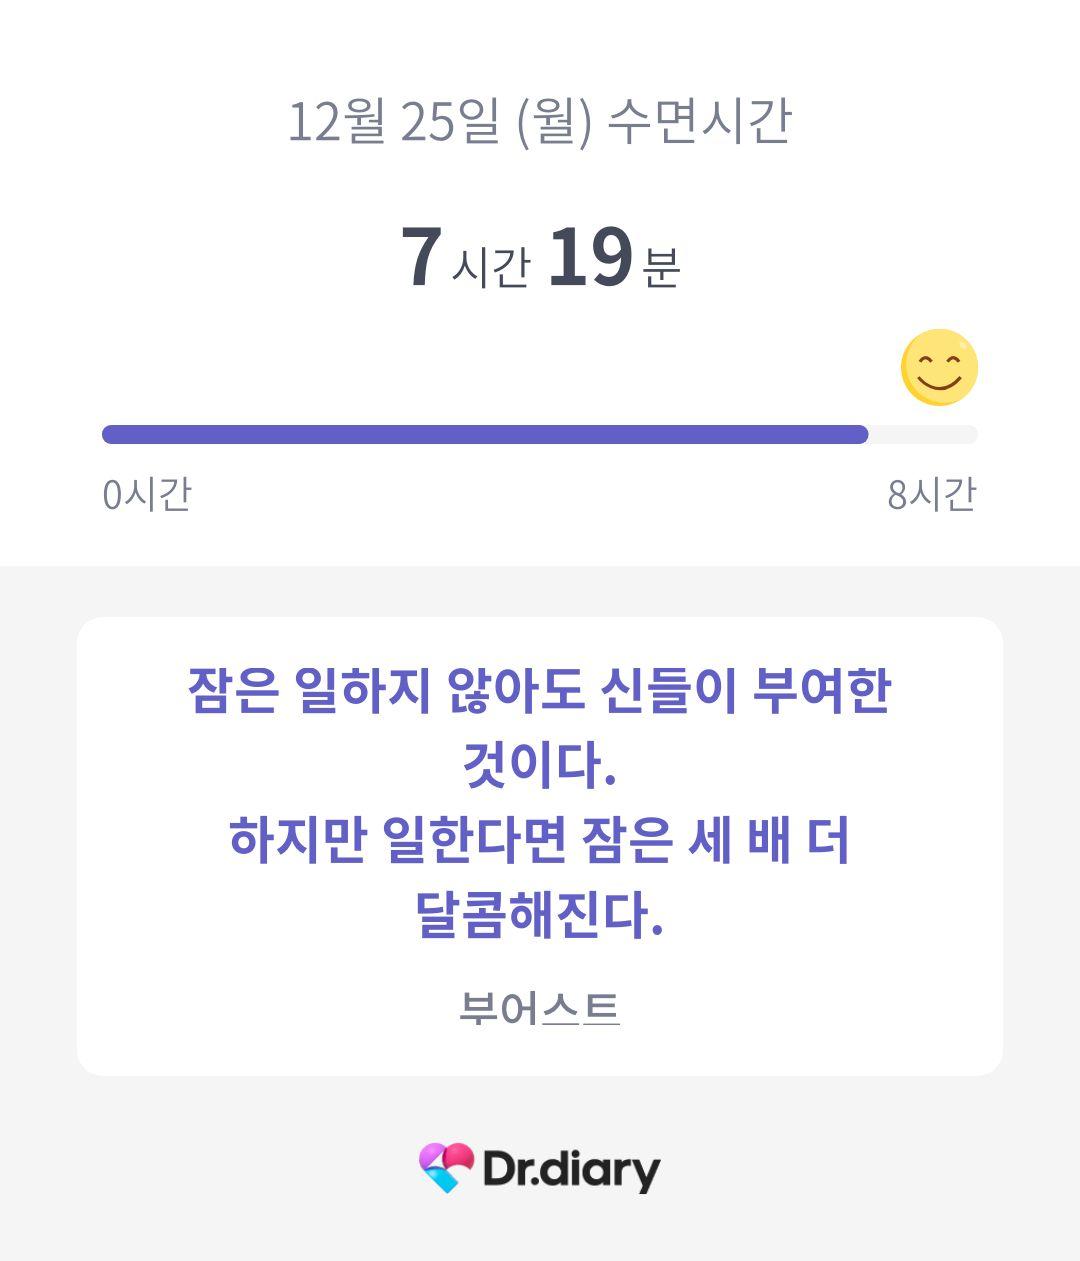Click the quote line 달콤해진다.
Screen dimensions: 1080x1261
coord(539,914)
